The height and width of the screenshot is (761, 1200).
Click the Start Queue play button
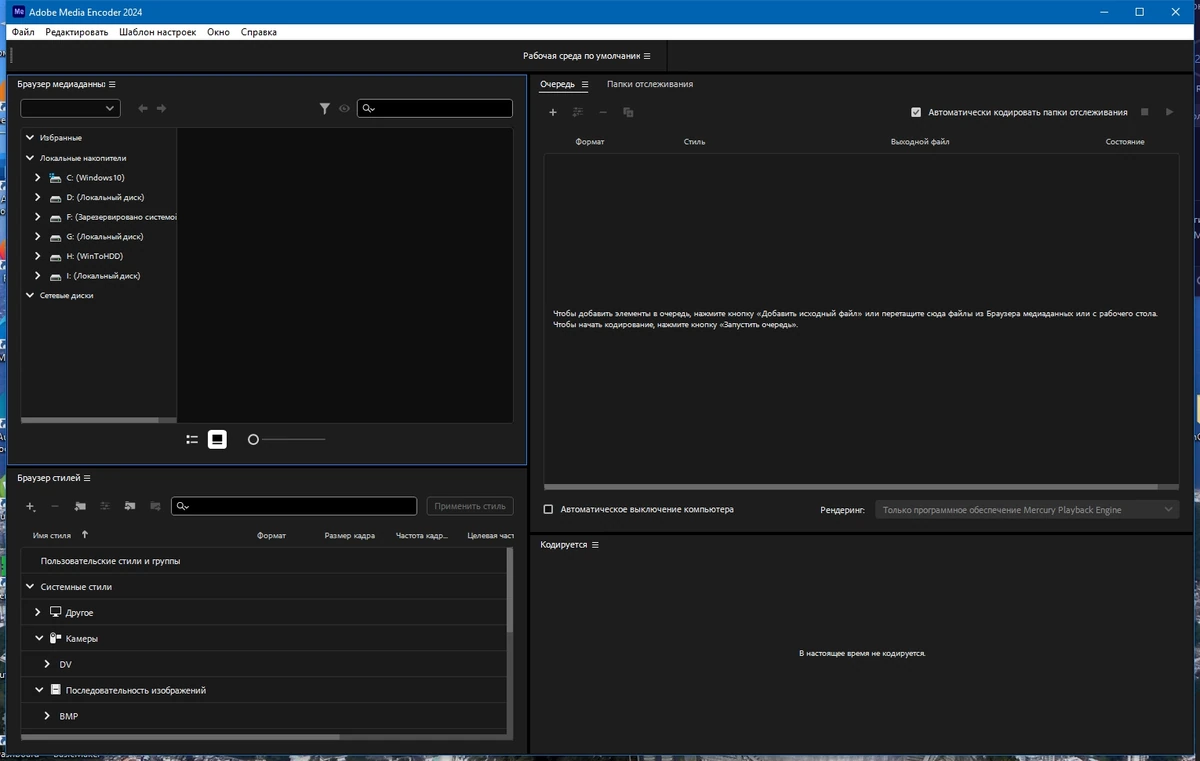pos(1169,112)
